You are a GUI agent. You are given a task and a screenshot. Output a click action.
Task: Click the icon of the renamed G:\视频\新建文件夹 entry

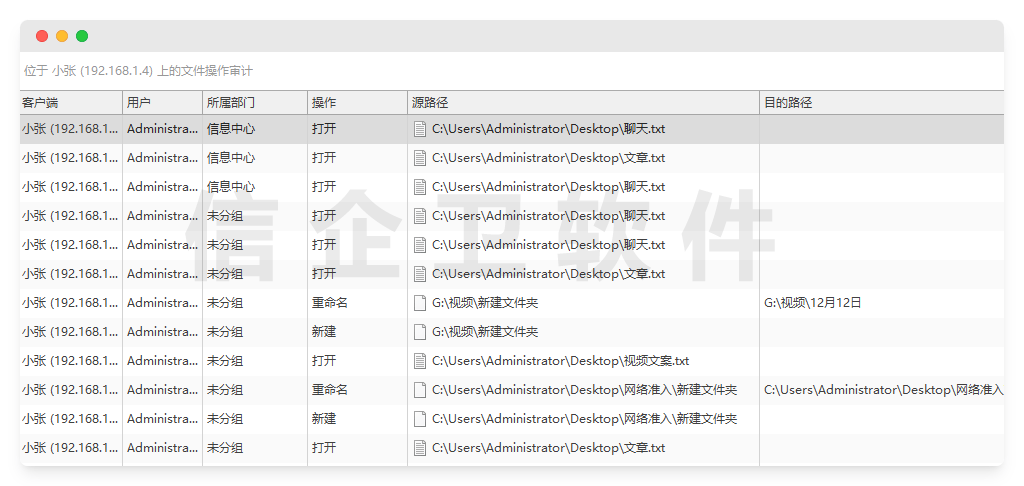420,303
